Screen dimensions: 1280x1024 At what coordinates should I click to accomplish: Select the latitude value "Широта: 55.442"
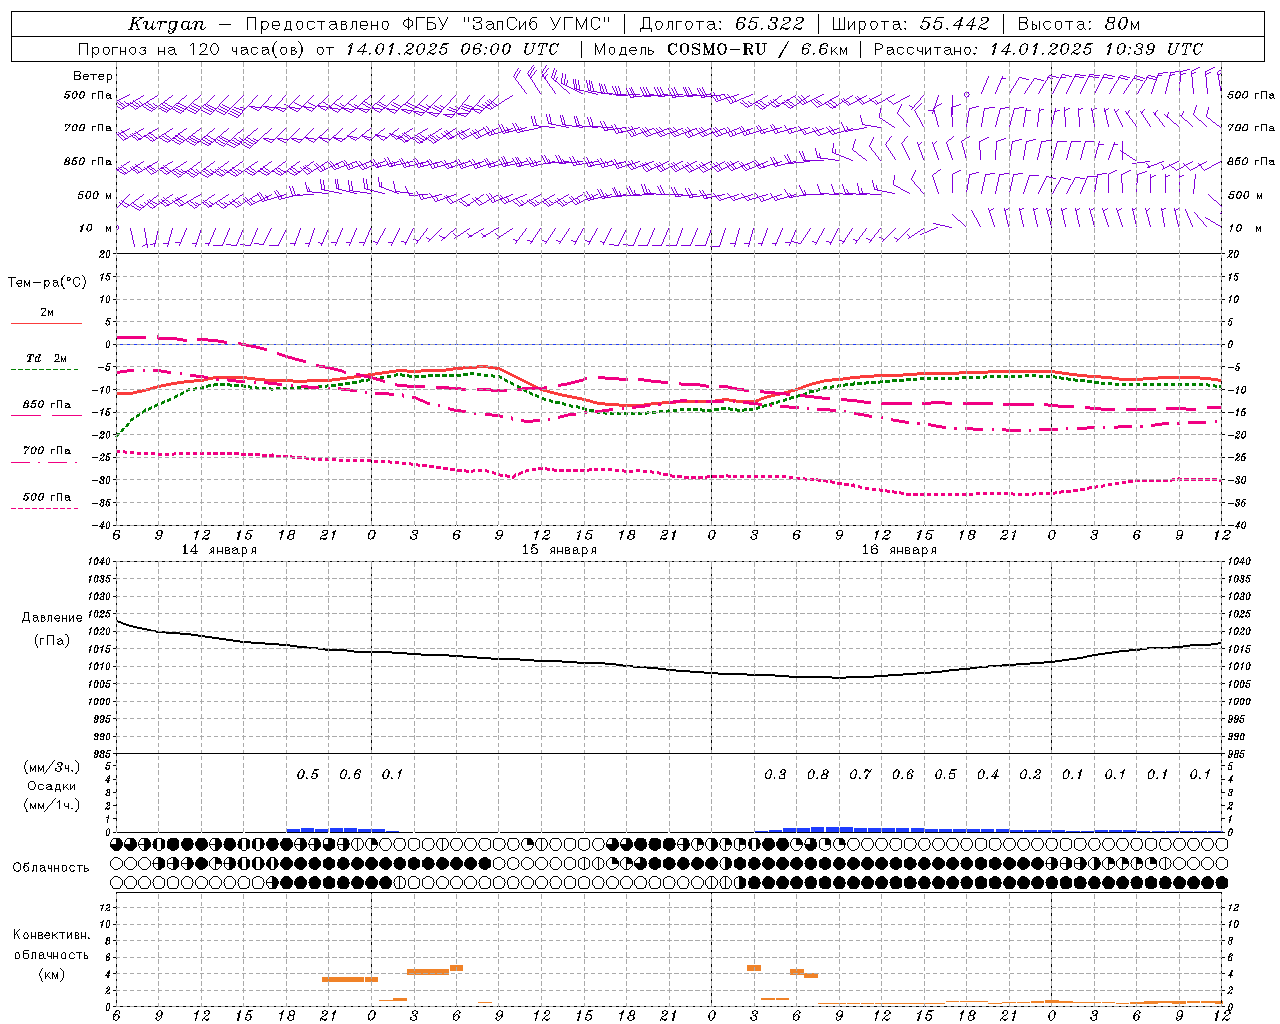[910, 24]
